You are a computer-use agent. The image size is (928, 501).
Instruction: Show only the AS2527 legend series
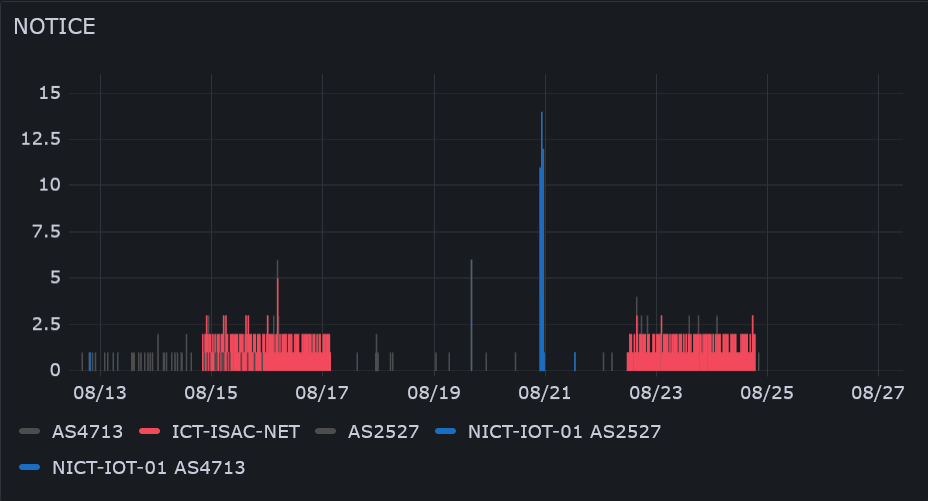coord(382,432)
